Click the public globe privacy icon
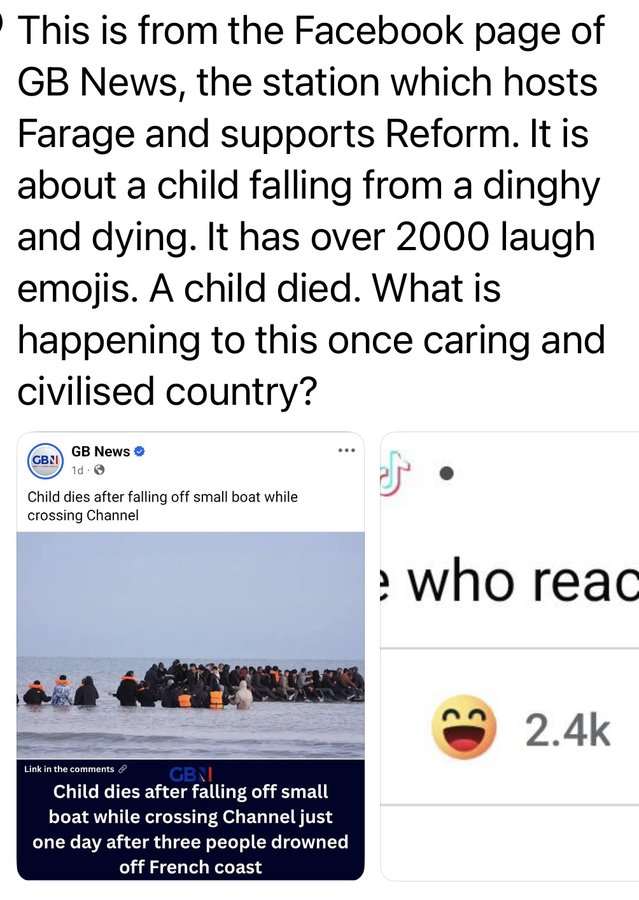 pyautogui.click(x=99, y=471)
